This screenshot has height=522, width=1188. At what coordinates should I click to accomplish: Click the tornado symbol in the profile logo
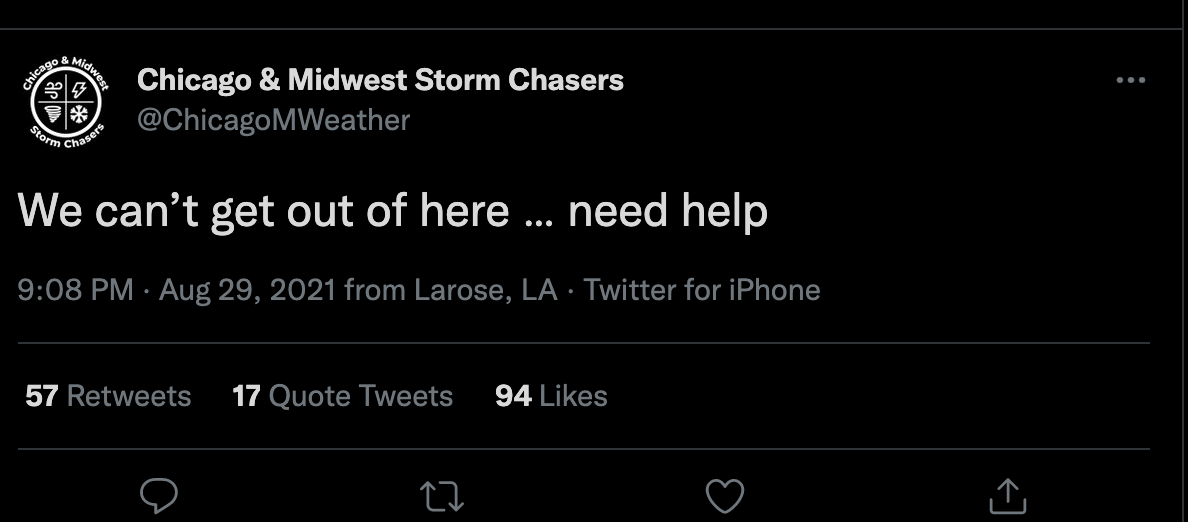[55, 114]
